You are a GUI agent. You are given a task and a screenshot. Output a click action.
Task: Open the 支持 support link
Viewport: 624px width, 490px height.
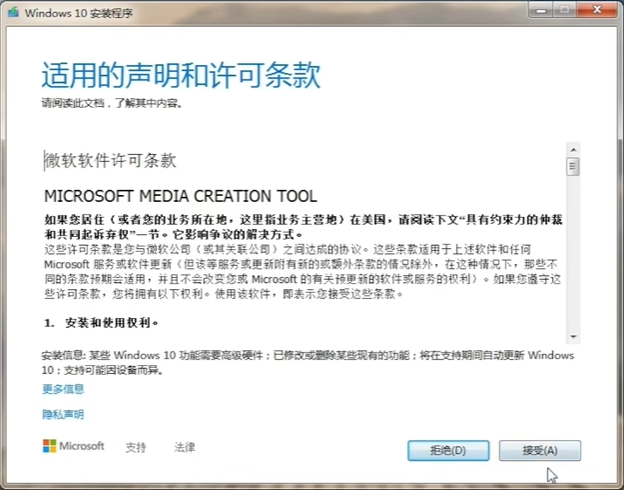[136, 447]
